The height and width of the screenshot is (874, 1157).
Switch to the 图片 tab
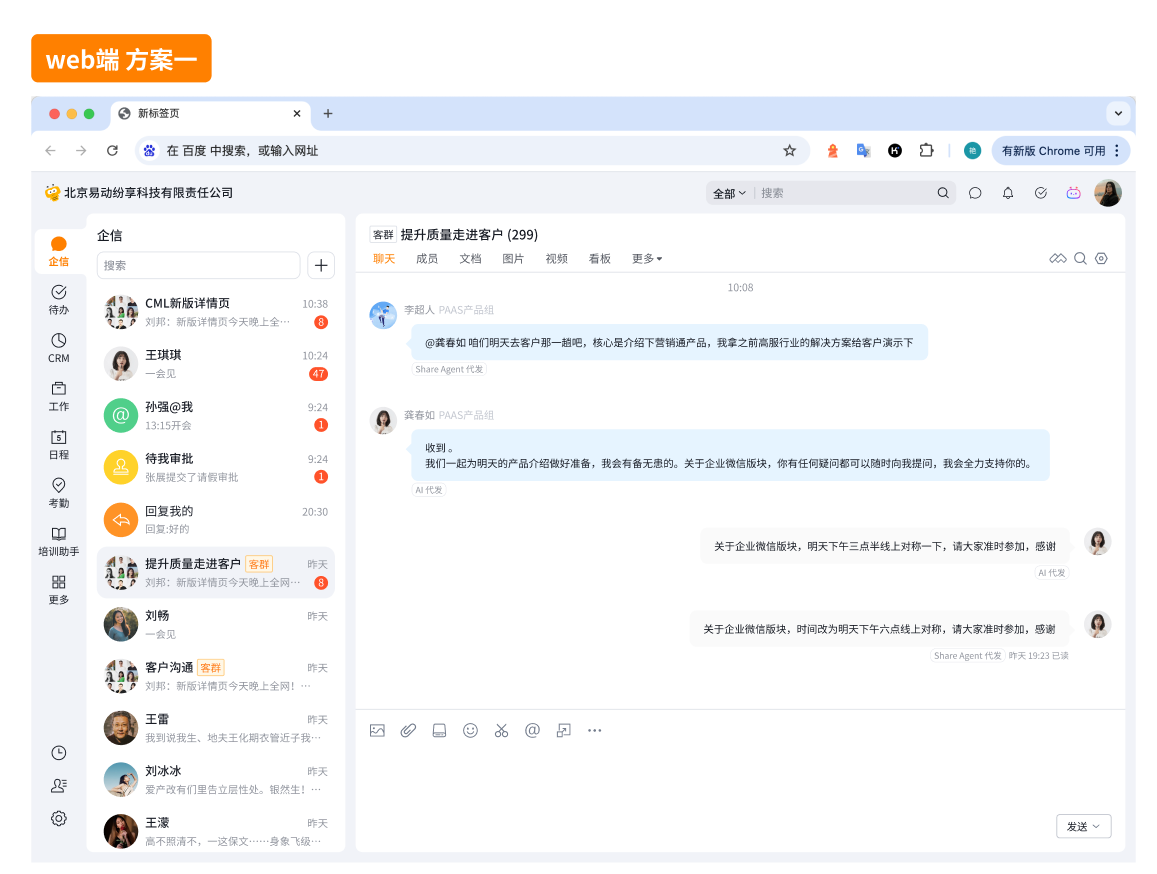[x=513, y=259]
